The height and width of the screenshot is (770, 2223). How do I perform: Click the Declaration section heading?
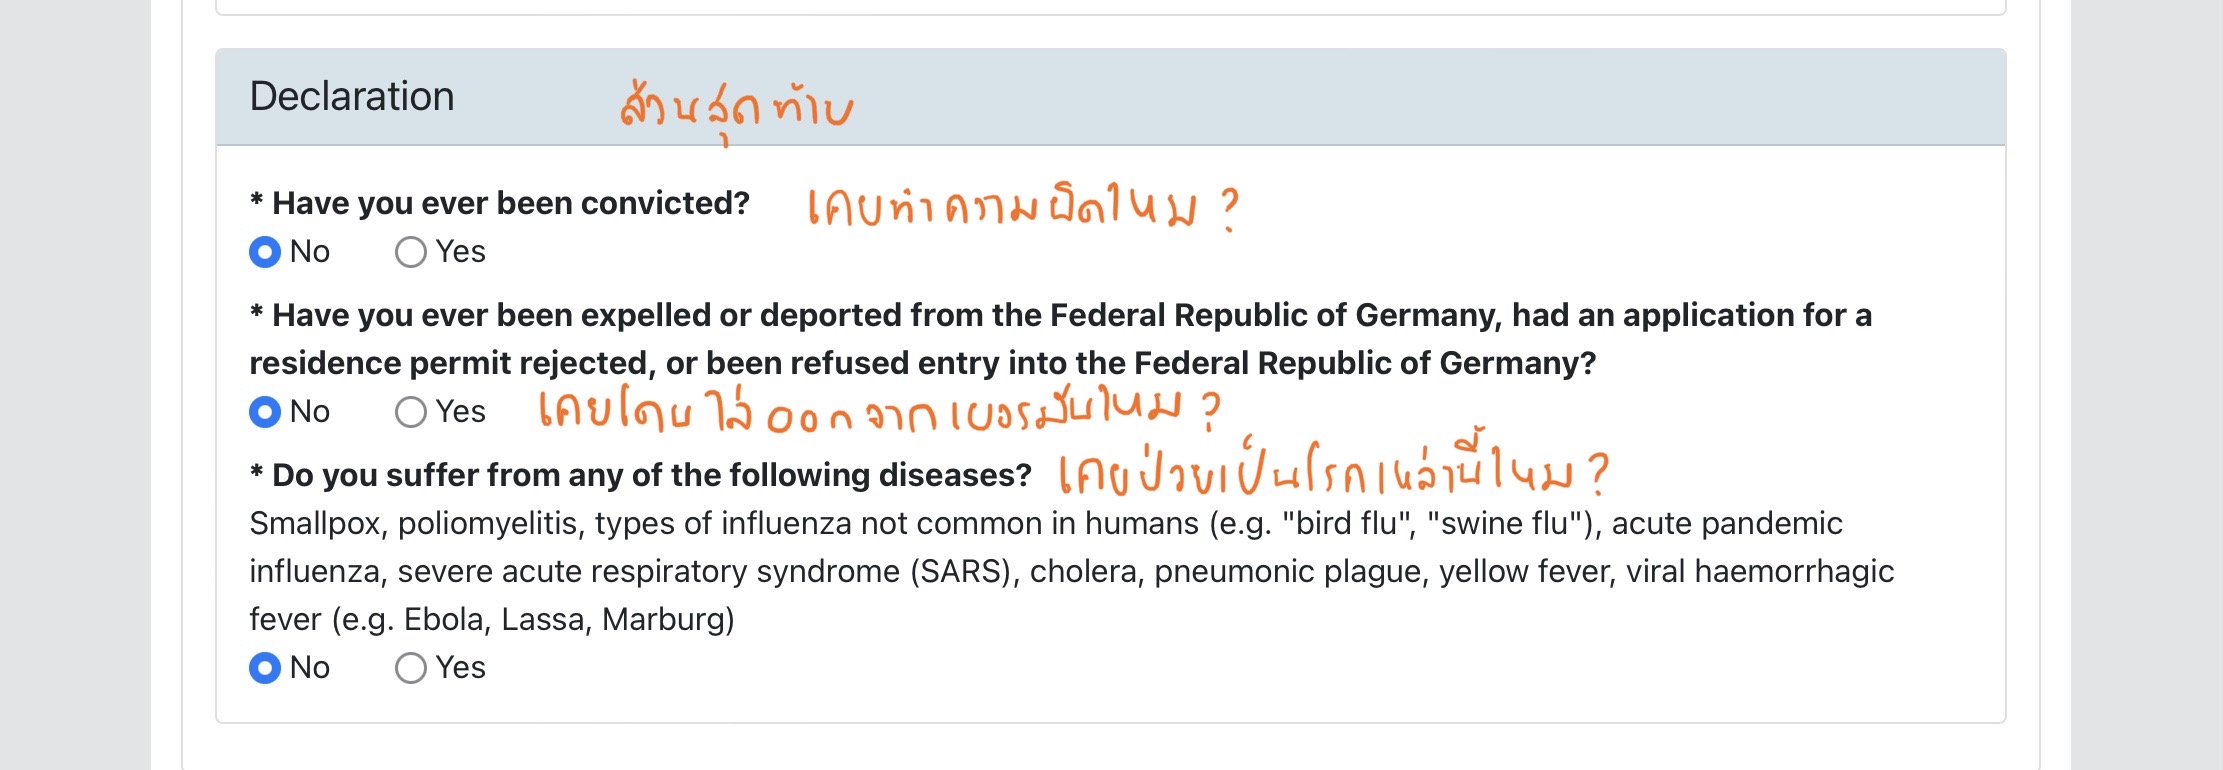(352, 97)
